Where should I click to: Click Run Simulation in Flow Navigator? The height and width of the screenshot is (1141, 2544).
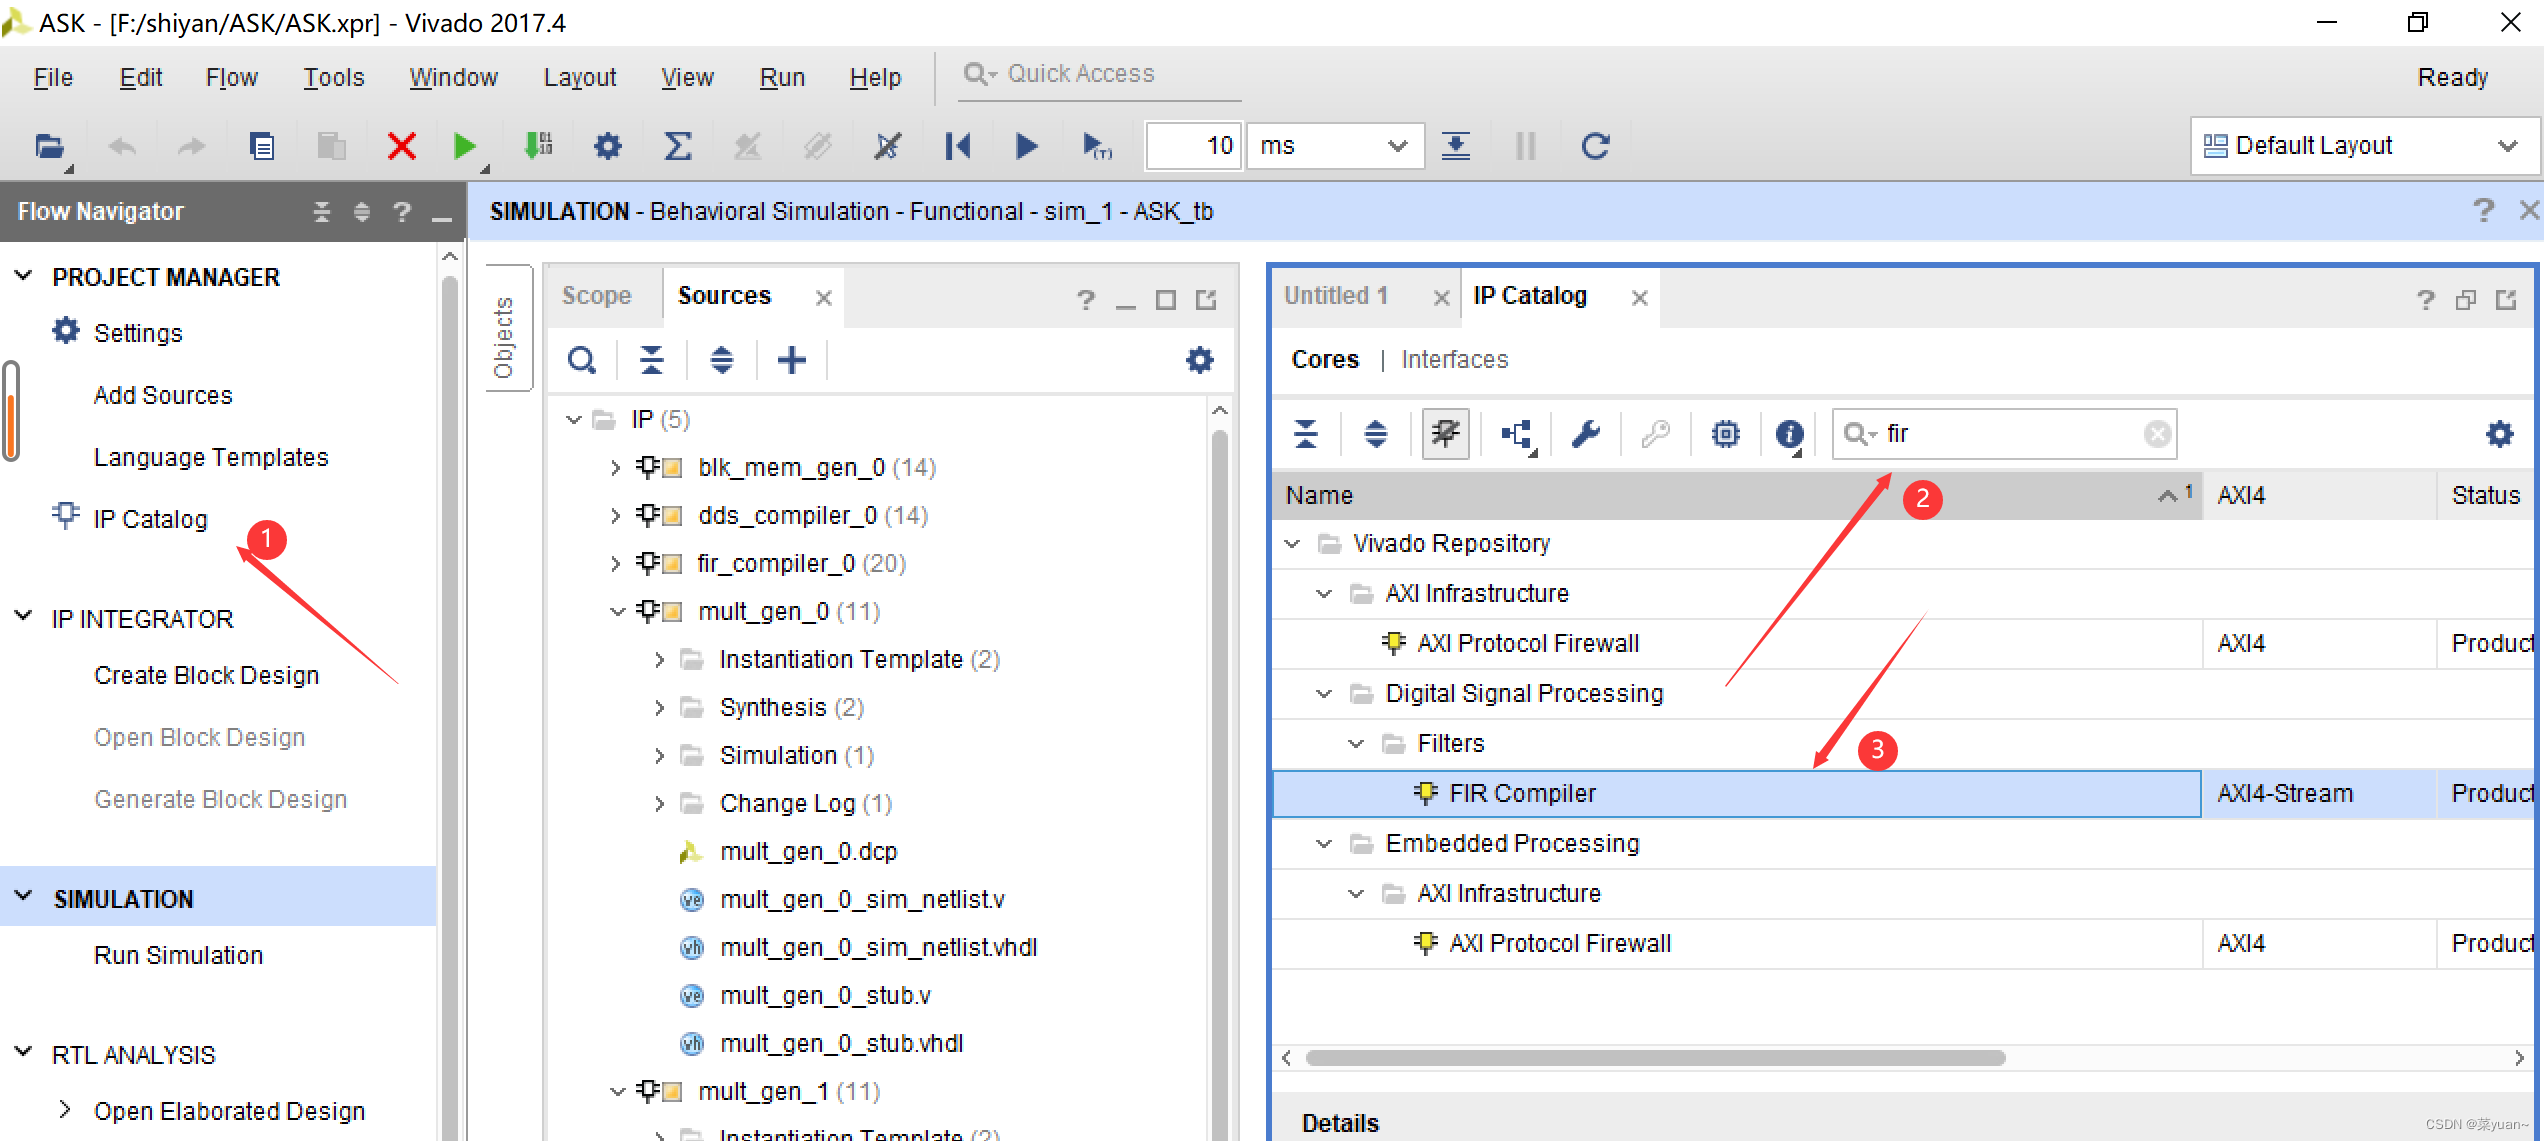(x=178, y=955)
